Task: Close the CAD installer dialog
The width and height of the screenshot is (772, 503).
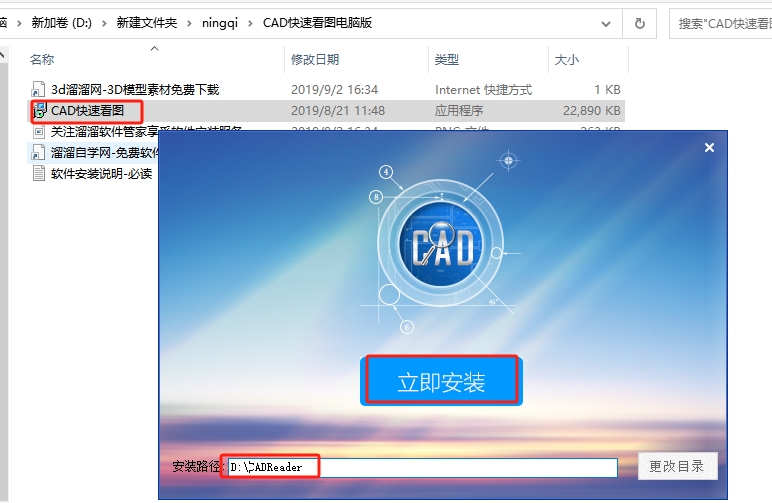Action: coord(709,148)
